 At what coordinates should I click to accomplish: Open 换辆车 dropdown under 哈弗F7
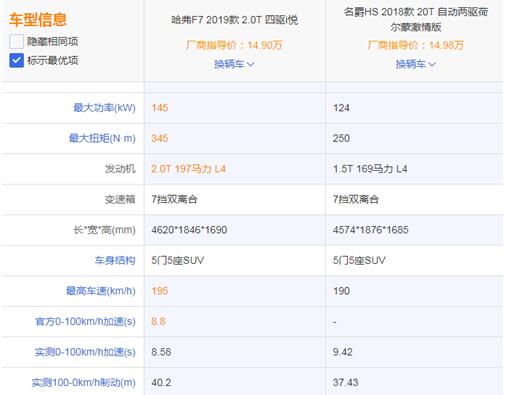[234, 64]
